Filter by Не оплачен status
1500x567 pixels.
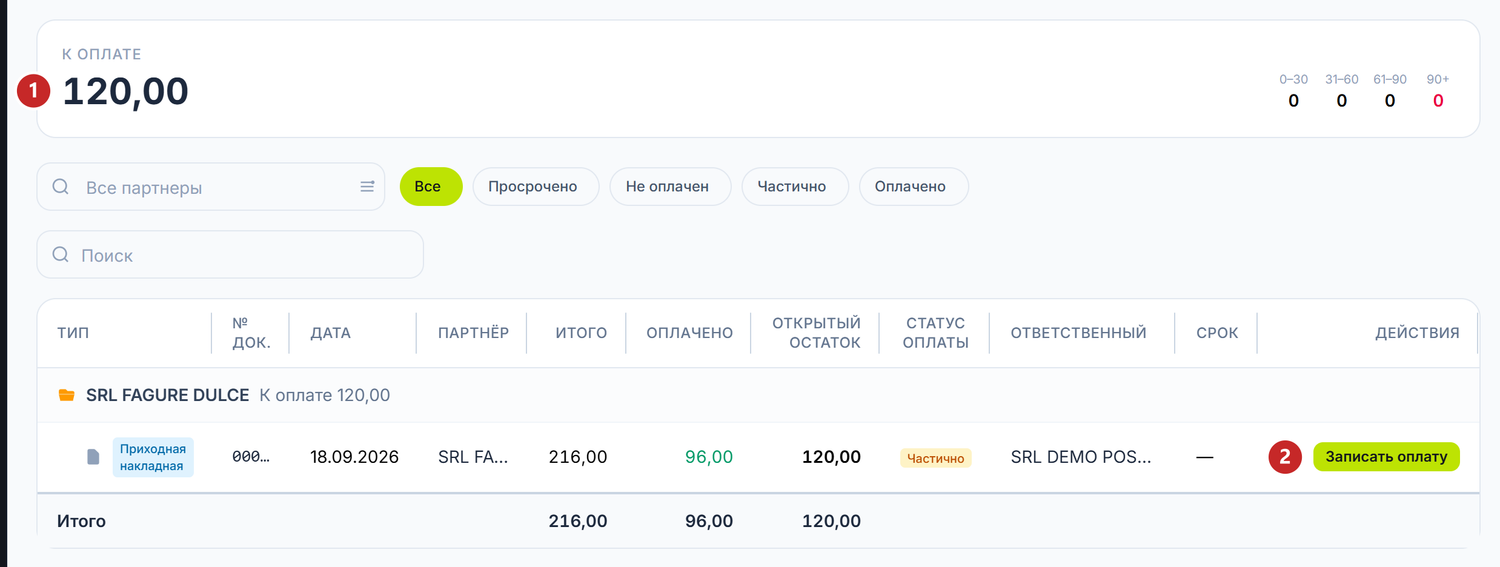click(670, 187)
